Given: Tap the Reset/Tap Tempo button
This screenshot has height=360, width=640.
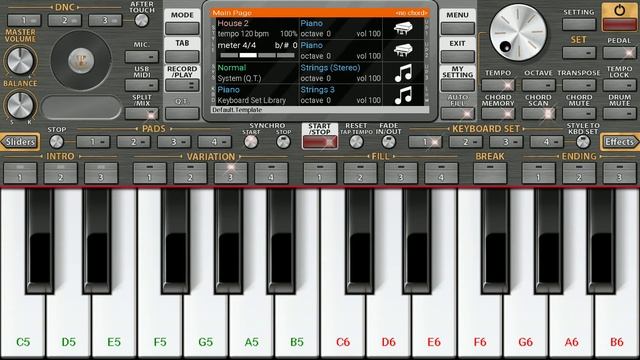Looking at the screenshot, I should pyautogui.click(x=356, y=142).
